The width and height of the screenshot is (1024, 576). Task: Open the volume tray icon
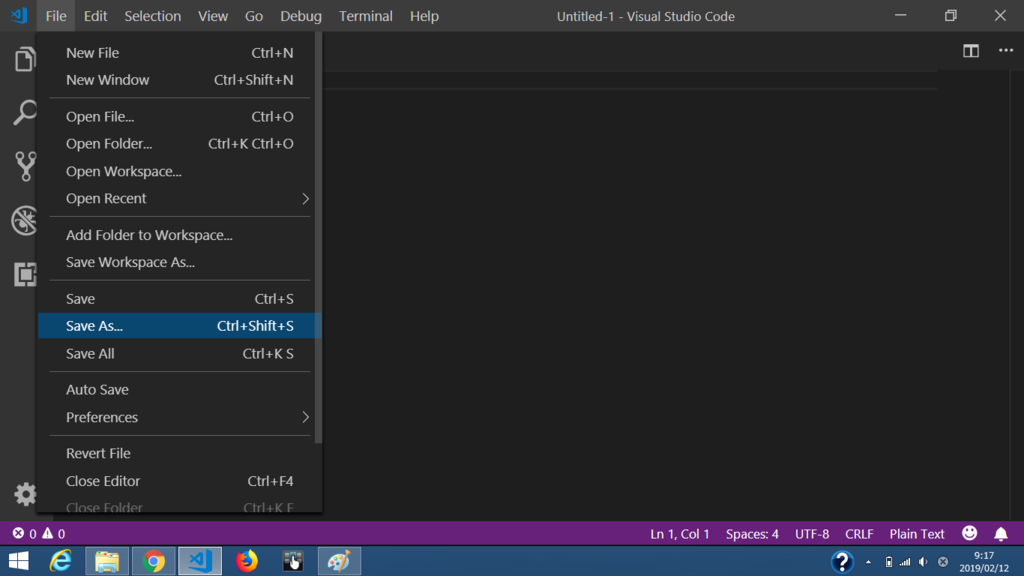[923, 562]
